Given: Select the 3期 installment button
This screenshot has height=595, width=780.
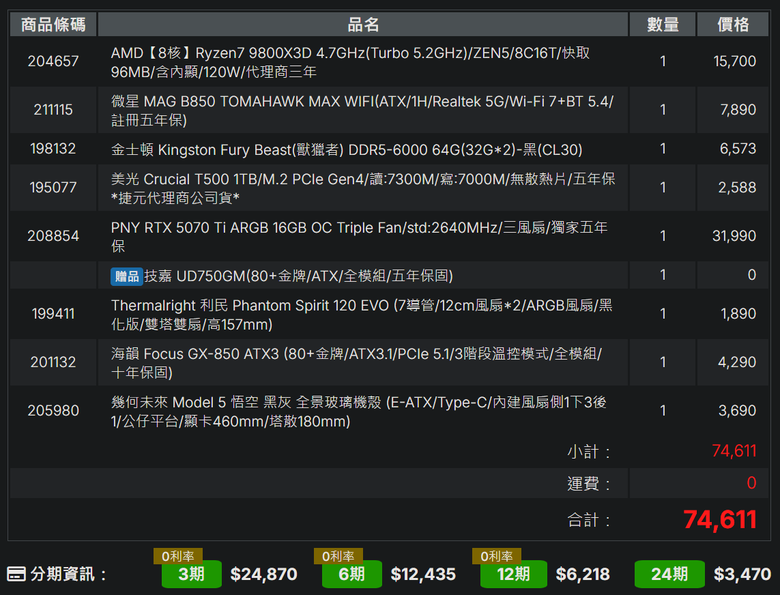Looking at the screenshot, I should (x=192, y=574).
